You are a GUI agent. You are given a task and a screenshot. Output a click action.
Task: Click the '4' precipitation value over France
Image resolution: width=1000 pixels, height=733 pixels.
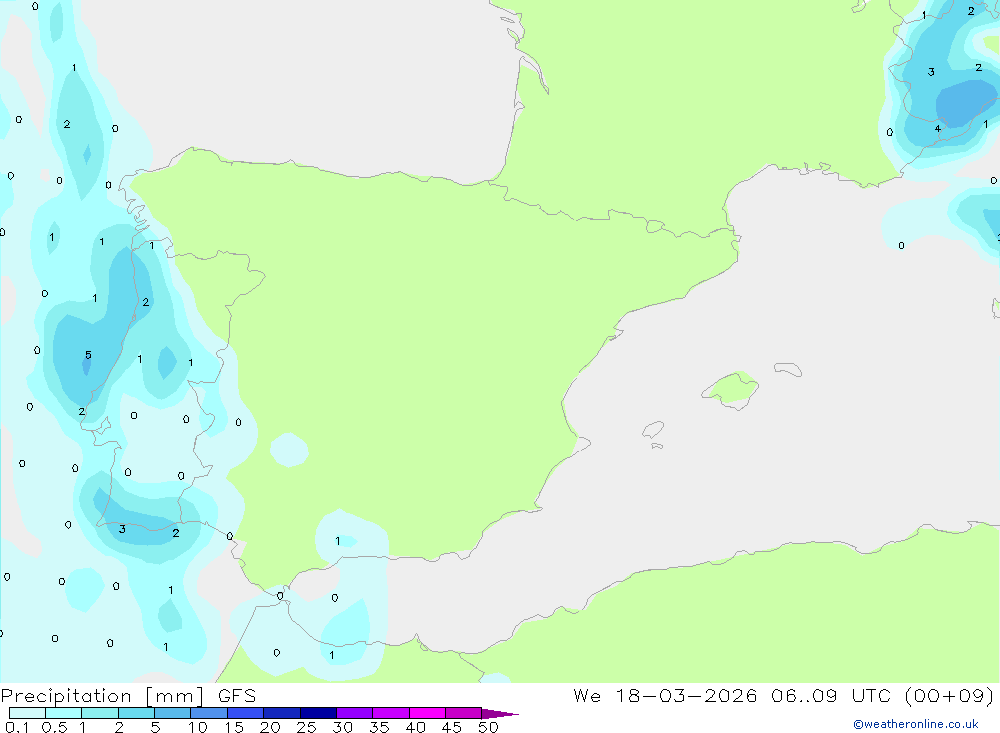click(x=938, y=129)
